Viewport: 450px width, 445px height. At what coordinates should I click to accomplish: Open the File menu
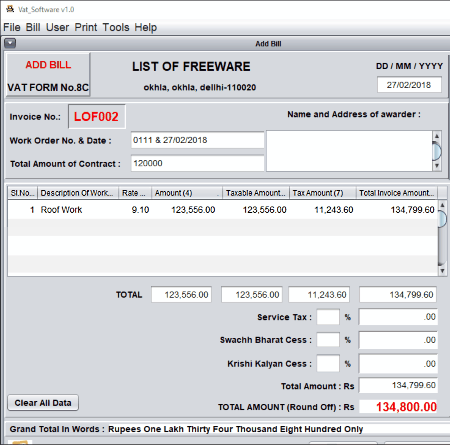12,27
